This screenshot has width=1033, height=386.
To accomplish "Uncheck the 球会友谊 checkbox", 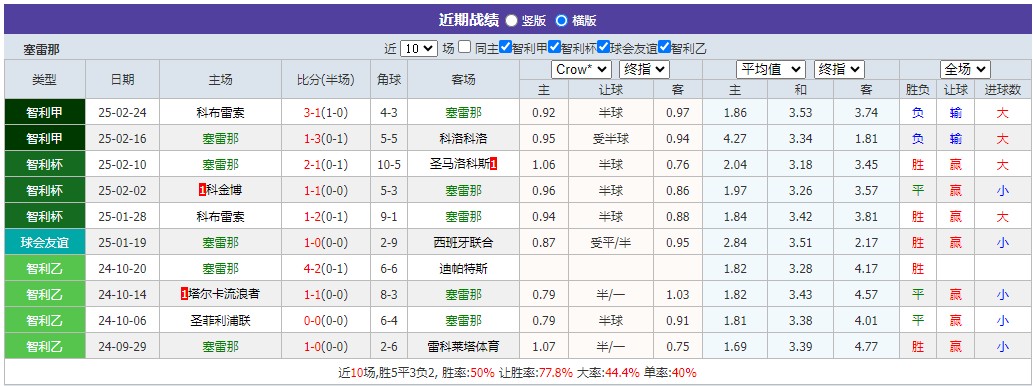I will pyautogui.click(x=603, y=47).
